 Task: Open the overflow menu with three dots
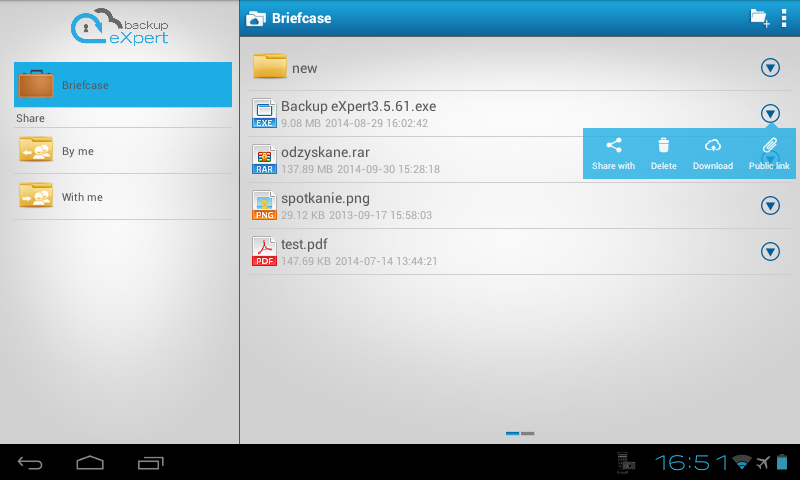[784, 18]
